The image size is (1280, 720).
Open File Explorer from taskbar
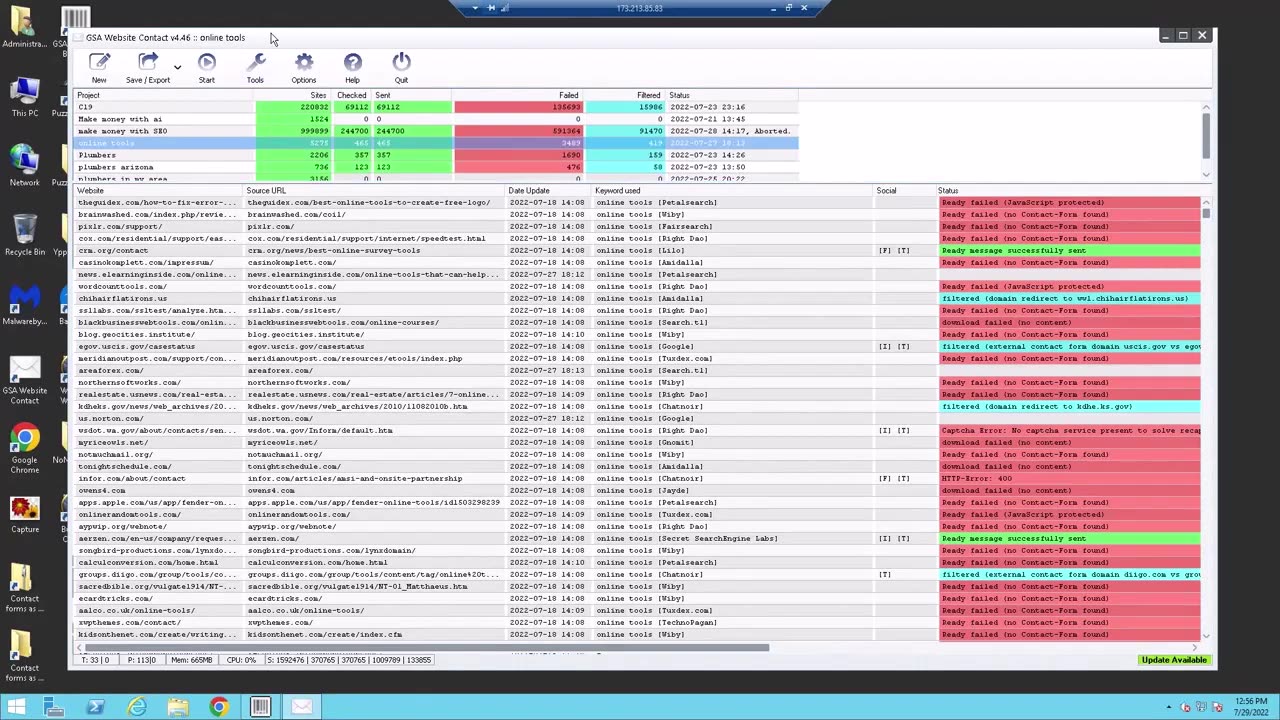coord(177,707)
